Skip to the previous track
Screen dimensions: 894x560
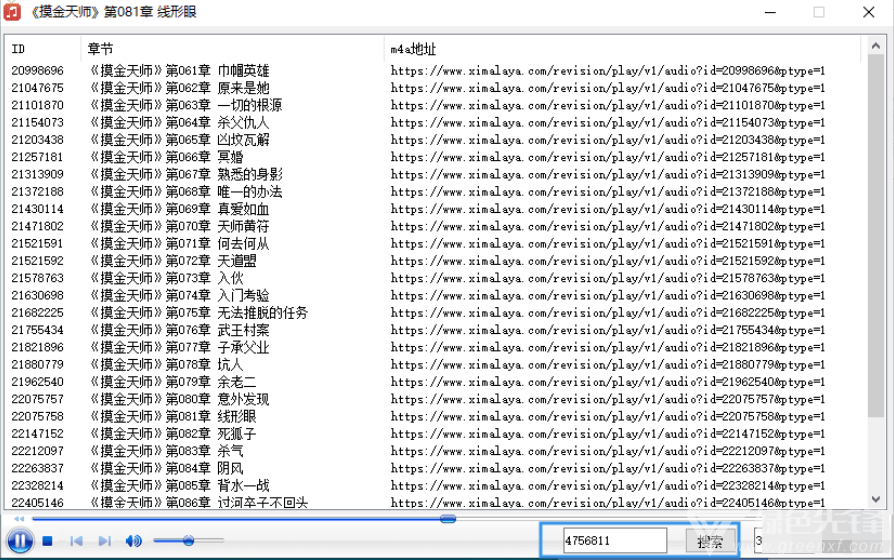[76, 541]
